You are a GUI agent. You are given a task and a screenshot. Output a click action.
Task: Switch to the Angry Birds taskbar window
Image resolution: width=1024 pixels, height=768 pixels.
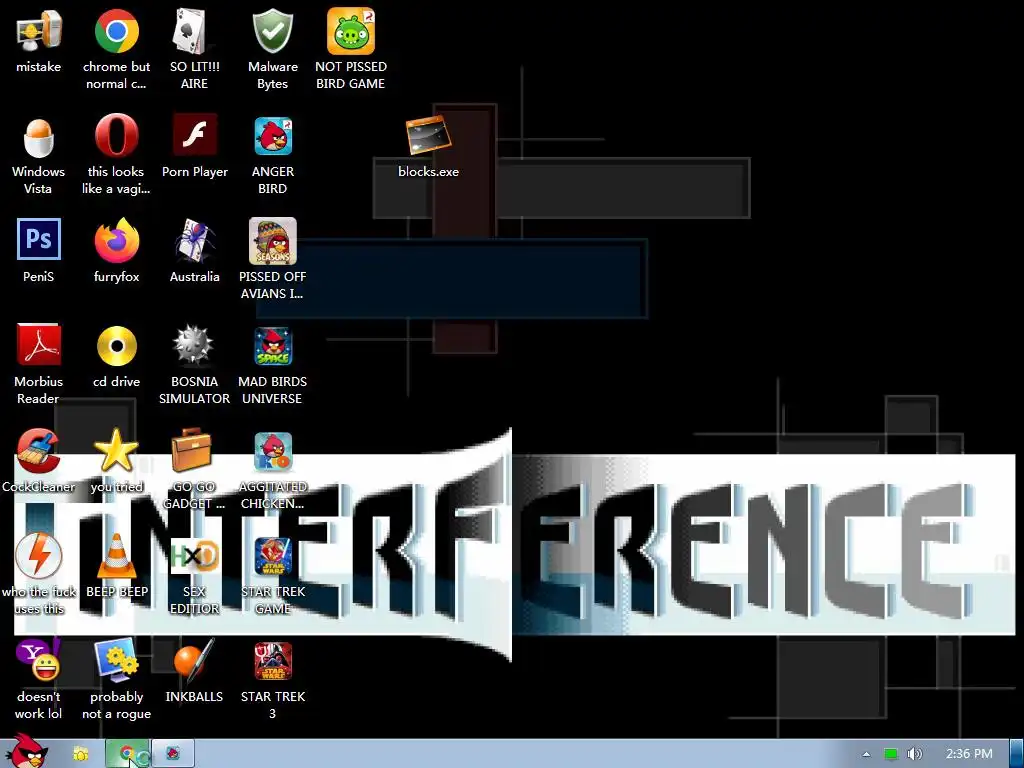[173, 754]
